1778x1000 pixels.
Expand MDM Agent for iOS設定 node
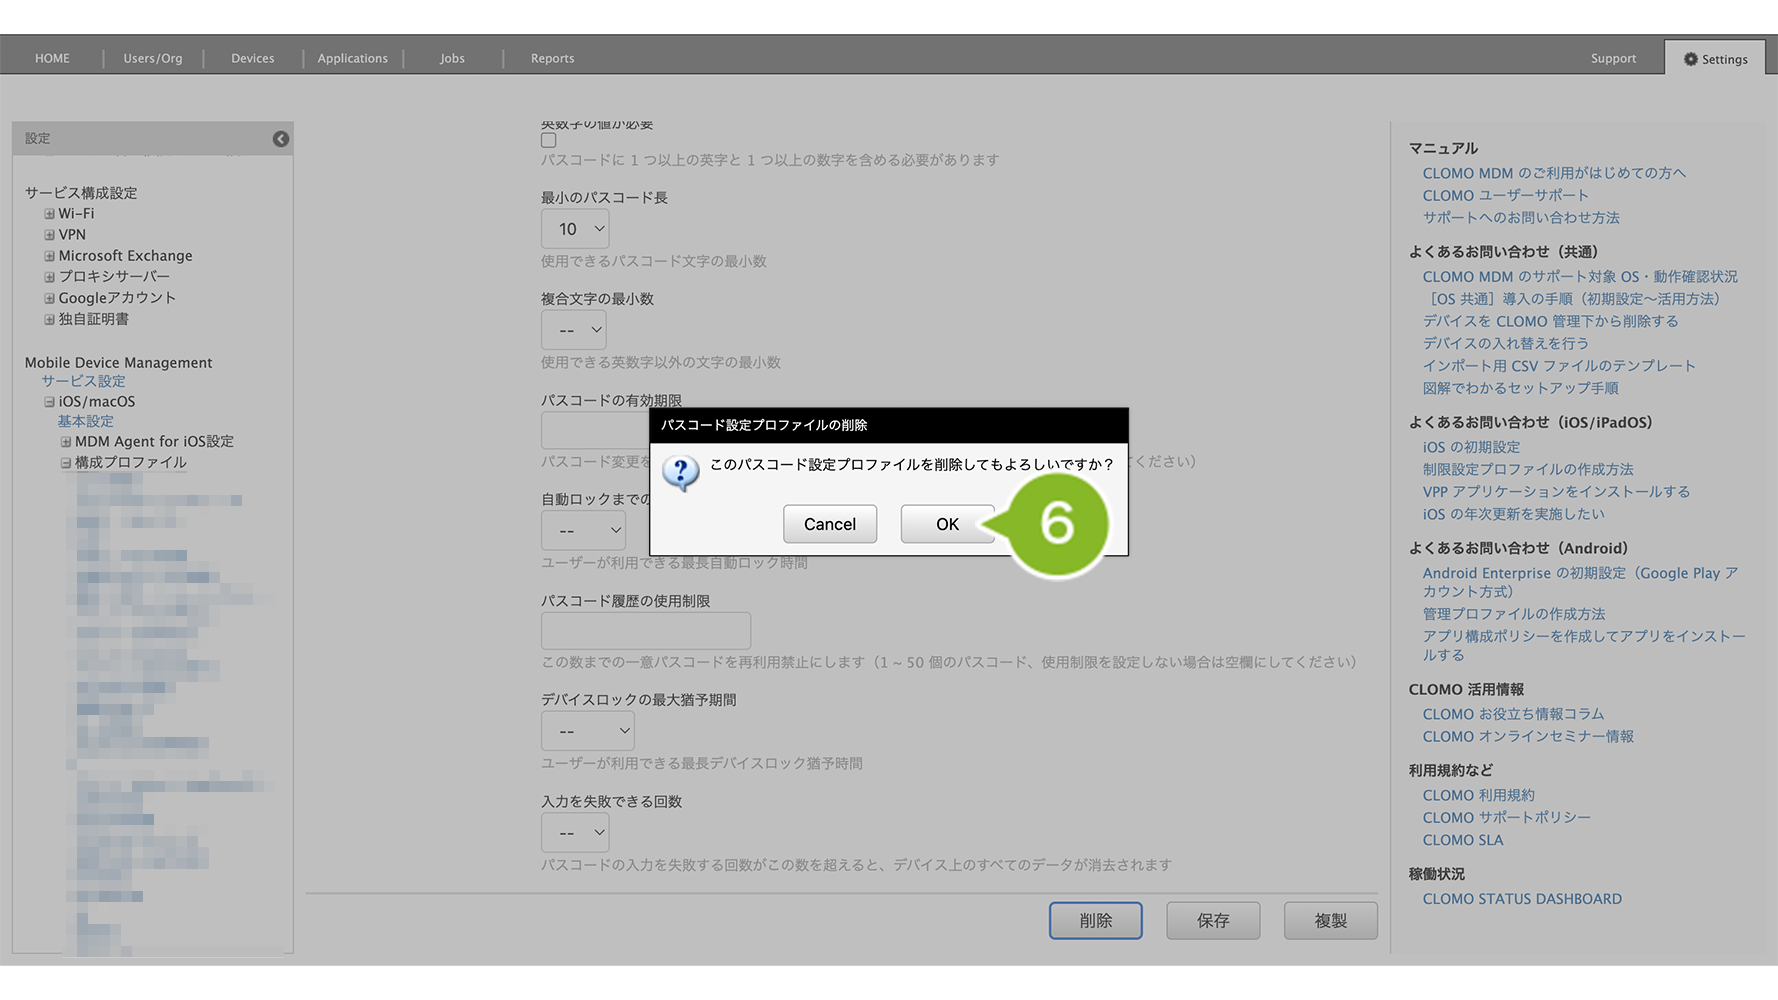(x=66, y=442)
